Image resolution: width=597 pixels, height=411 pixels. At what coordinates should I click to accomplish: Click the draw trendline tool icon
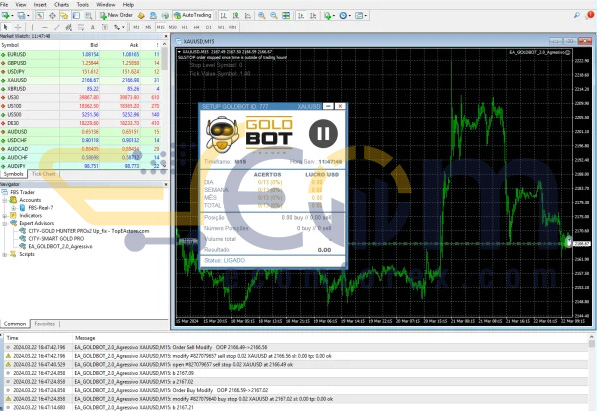pos(56,27)
